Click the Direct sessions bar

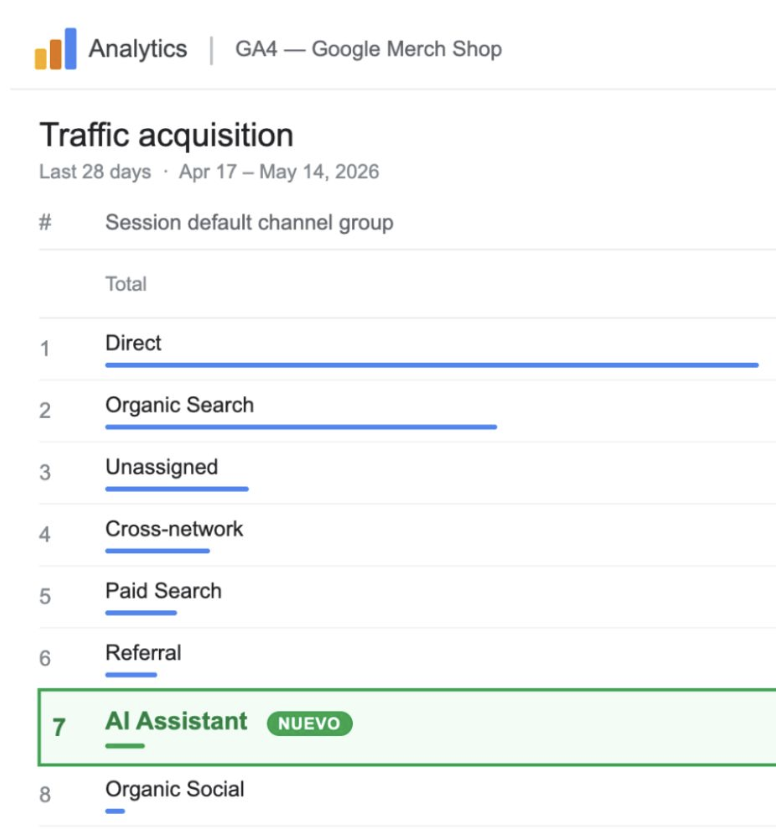pos(432,365)
